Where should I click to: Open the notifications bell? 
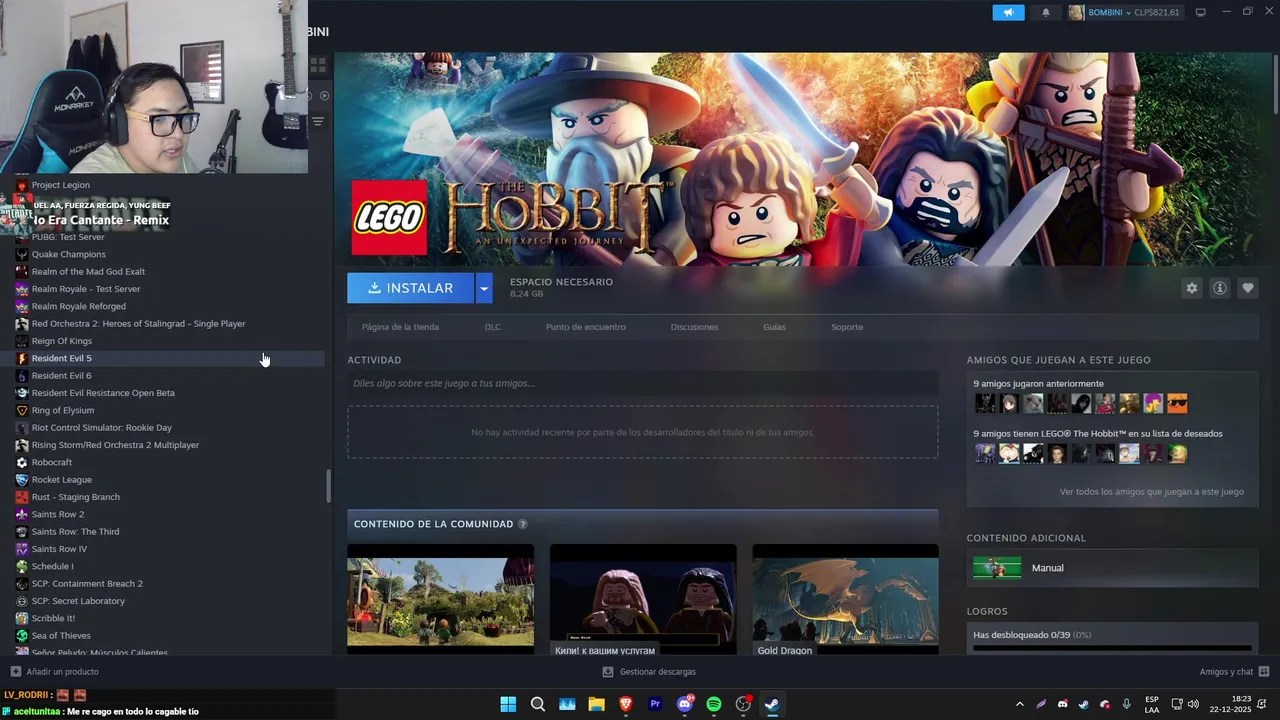1046,12
